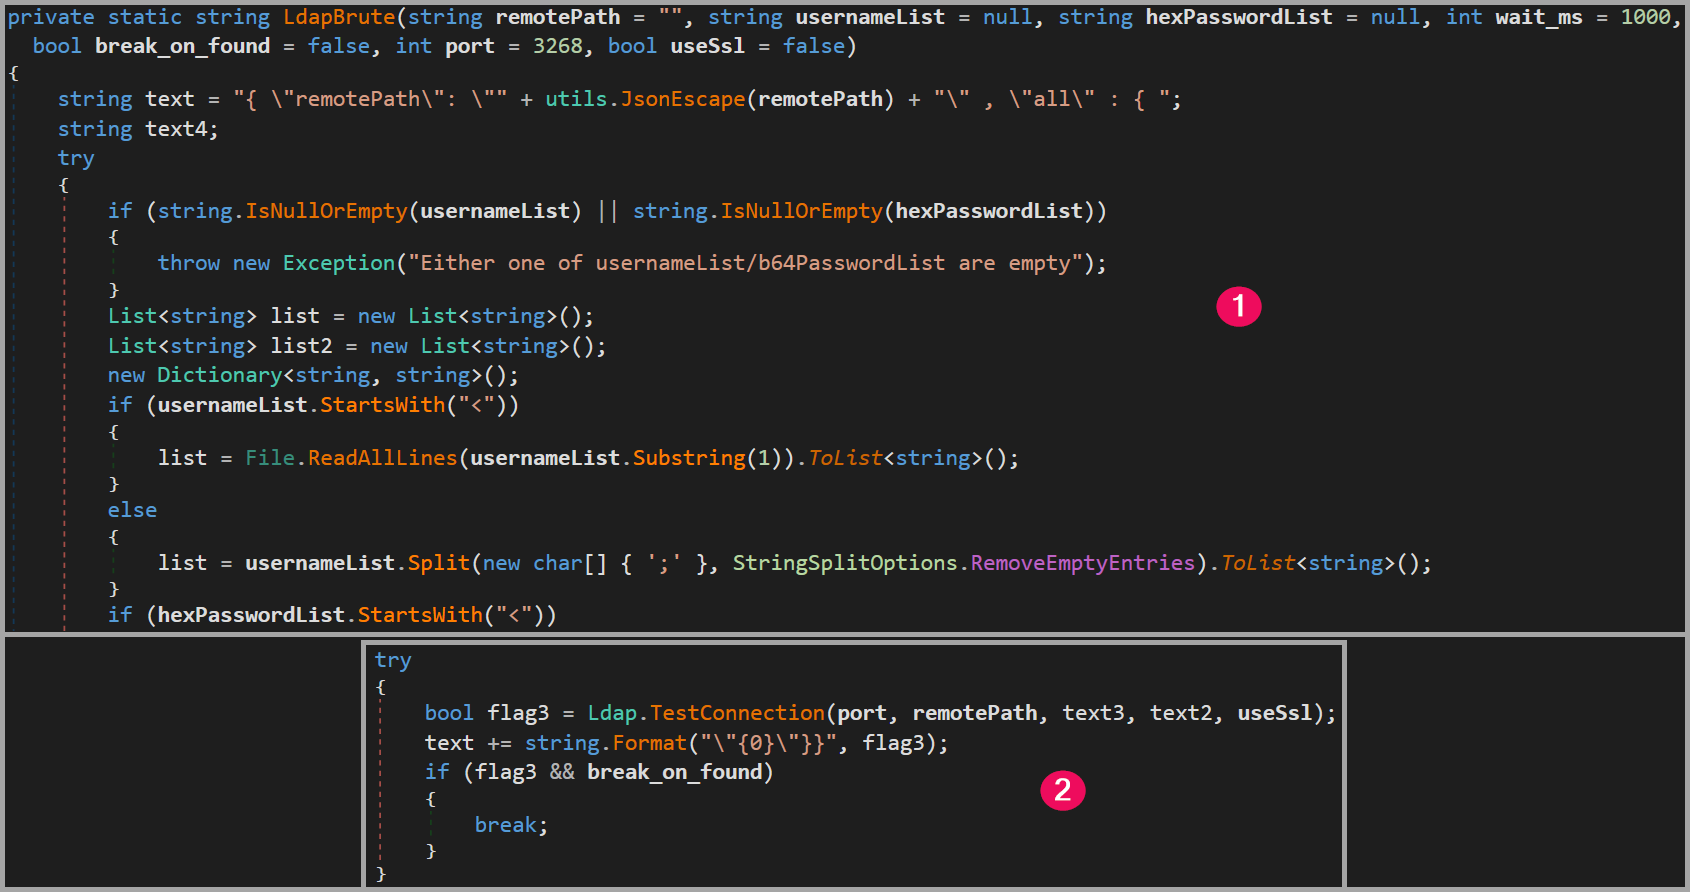The image size is (1690, 892).
Task: Click the 'try' keyword above TestConnection
Action: 393,661
